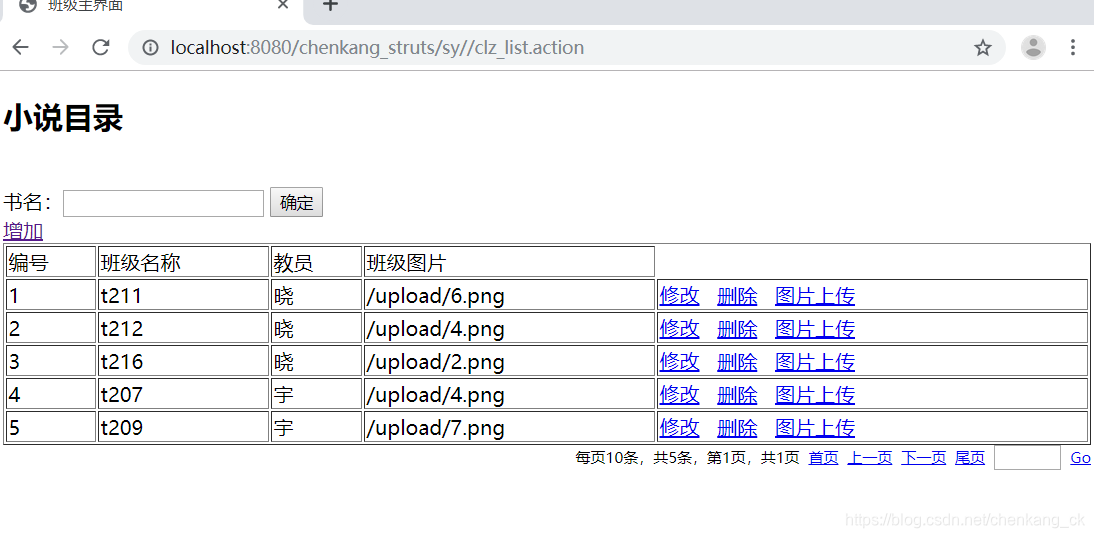Bookmark this page with the star icon

tap(983, 47)
